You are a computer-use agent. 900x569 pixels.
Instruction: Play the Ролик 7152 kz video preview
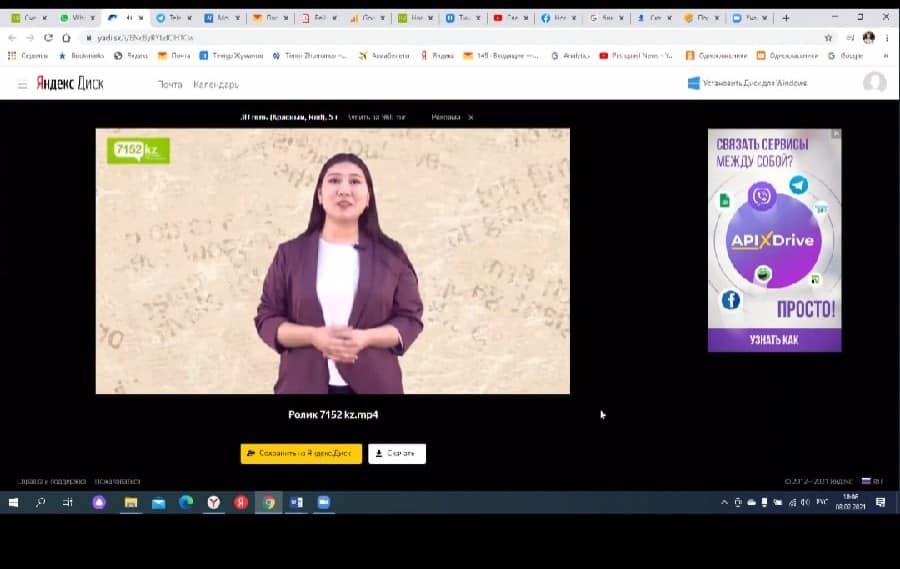(332, 261)
